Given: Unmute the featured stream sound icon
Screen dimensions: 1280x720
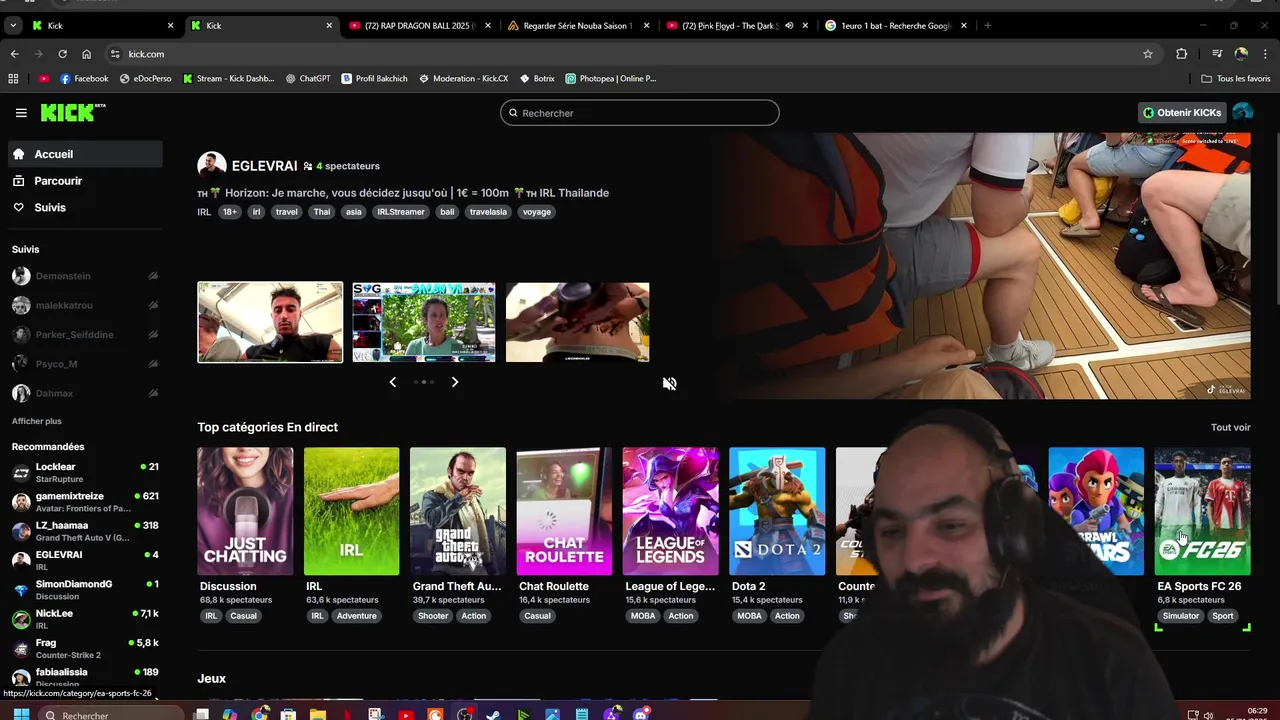Looking at the screenshot, I should pos(669,384).
